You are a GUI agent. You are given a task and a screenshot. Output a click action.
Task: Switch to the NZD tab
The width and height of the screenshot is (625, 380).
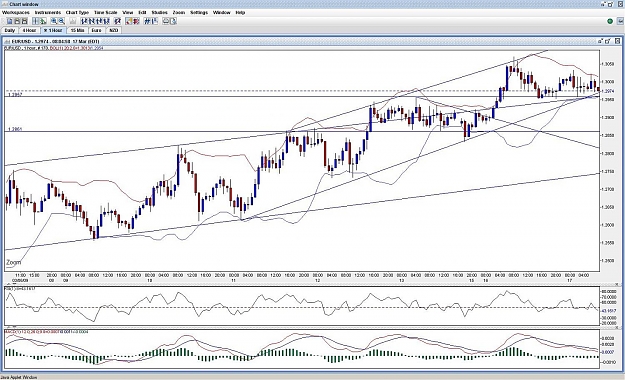[113, 30]
